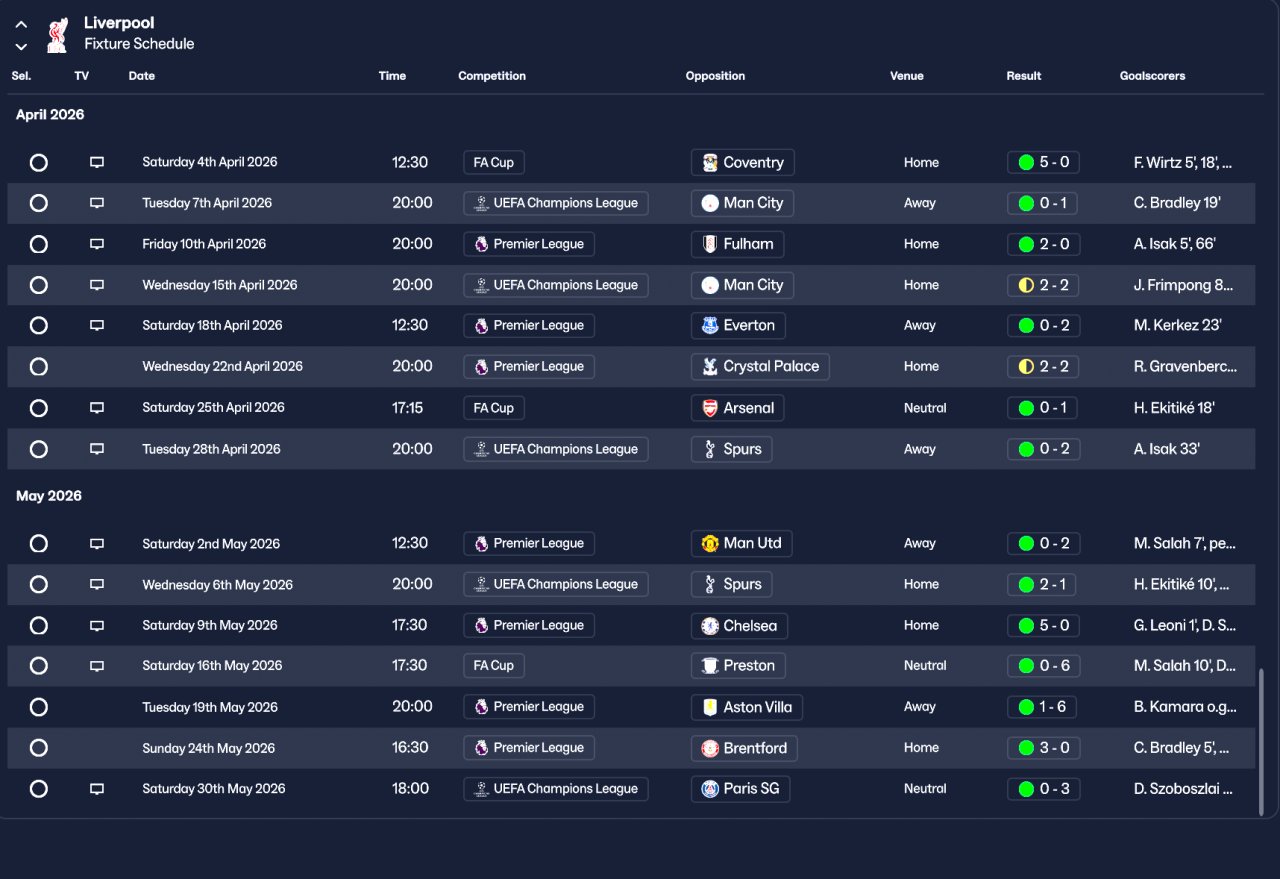This screenshot has width=1280, height=879.
Task: Open the Paris SG opposition button
Action: click(x=741, y=789)
